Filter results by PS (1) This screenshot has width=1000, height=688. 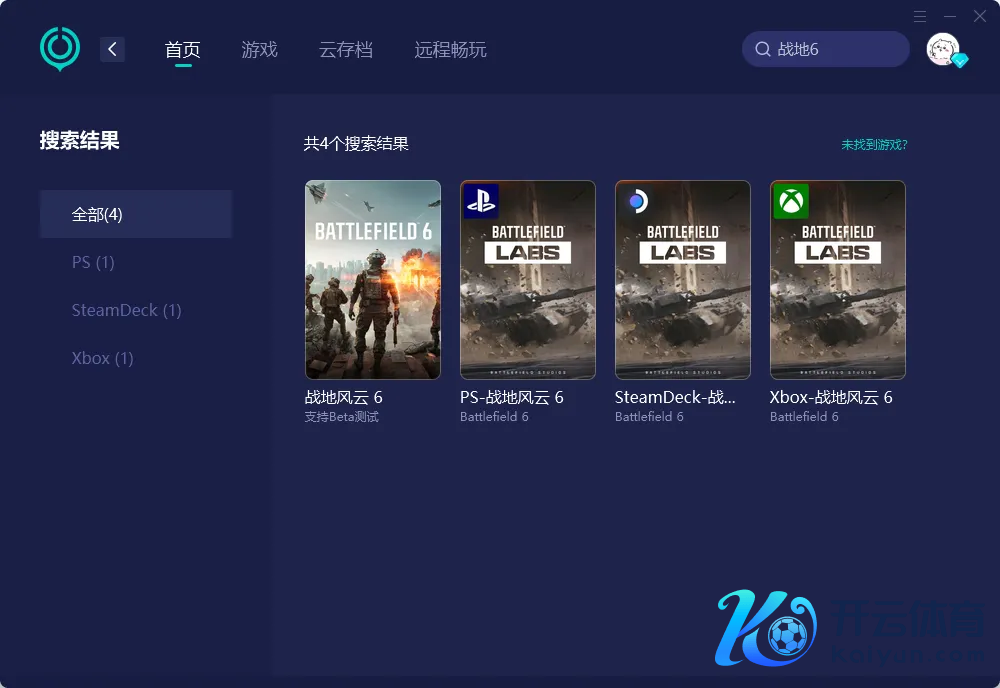tap(93, 262)
